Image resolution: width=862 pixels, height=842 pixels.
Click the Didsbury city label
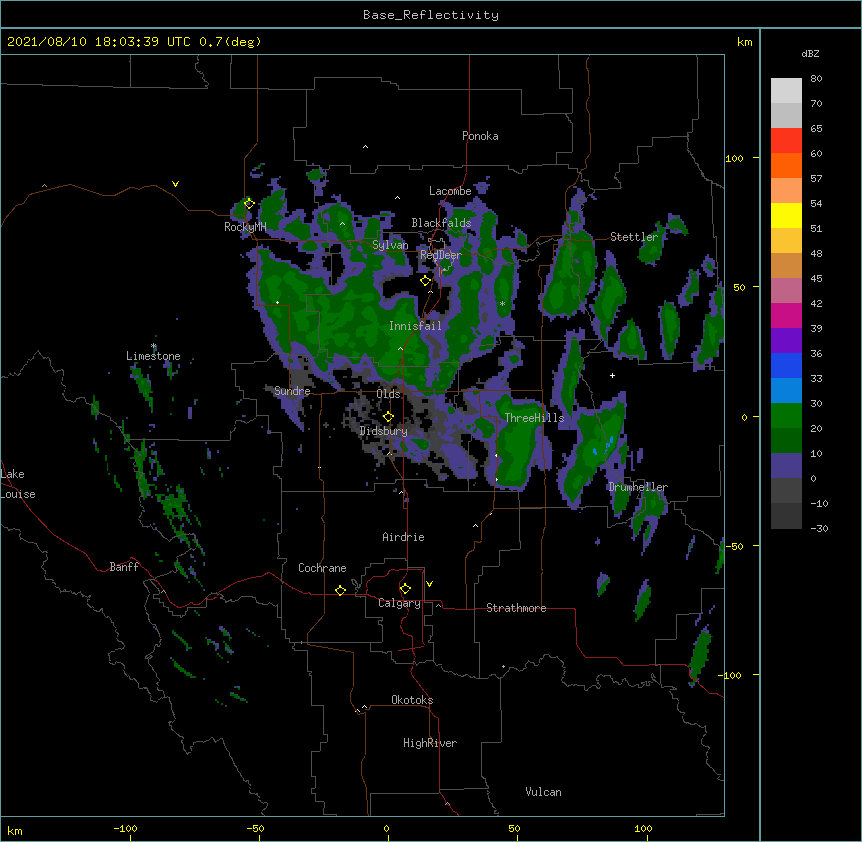point(384,431)
